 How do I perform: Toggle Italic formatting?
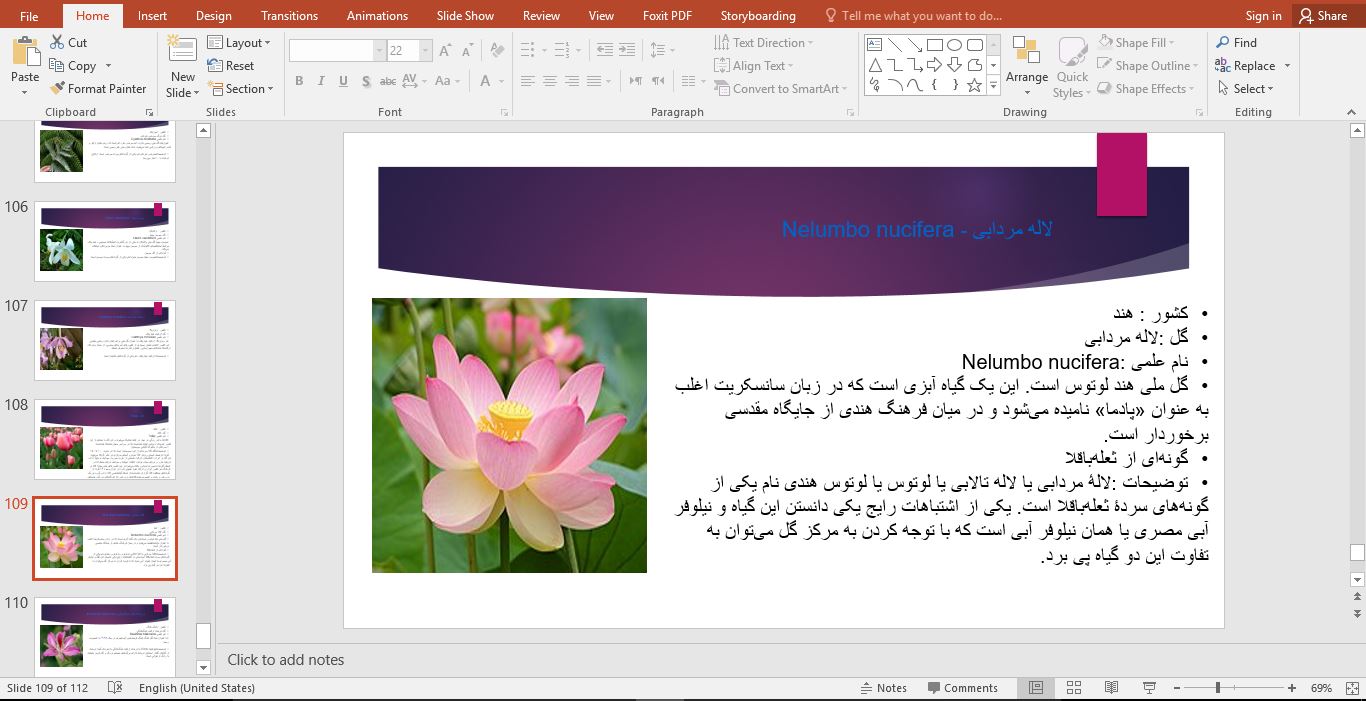pyautogui.click(x=321, y=81)
